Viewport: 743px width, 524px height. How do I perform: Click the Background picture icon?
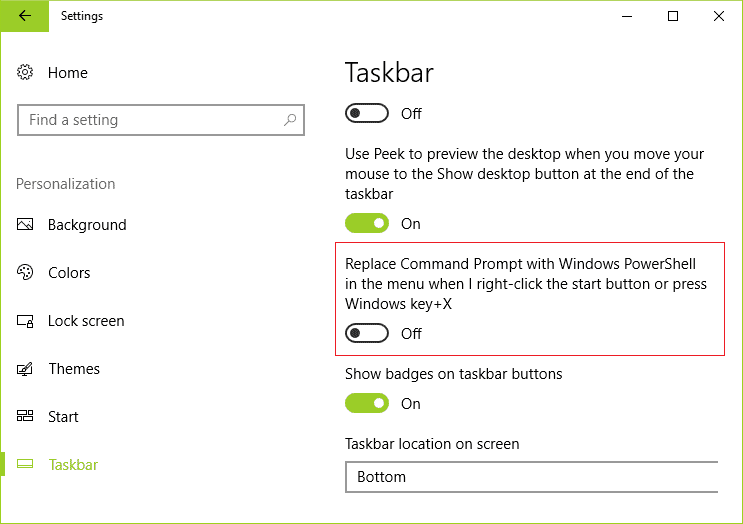(x=26, y=225)
